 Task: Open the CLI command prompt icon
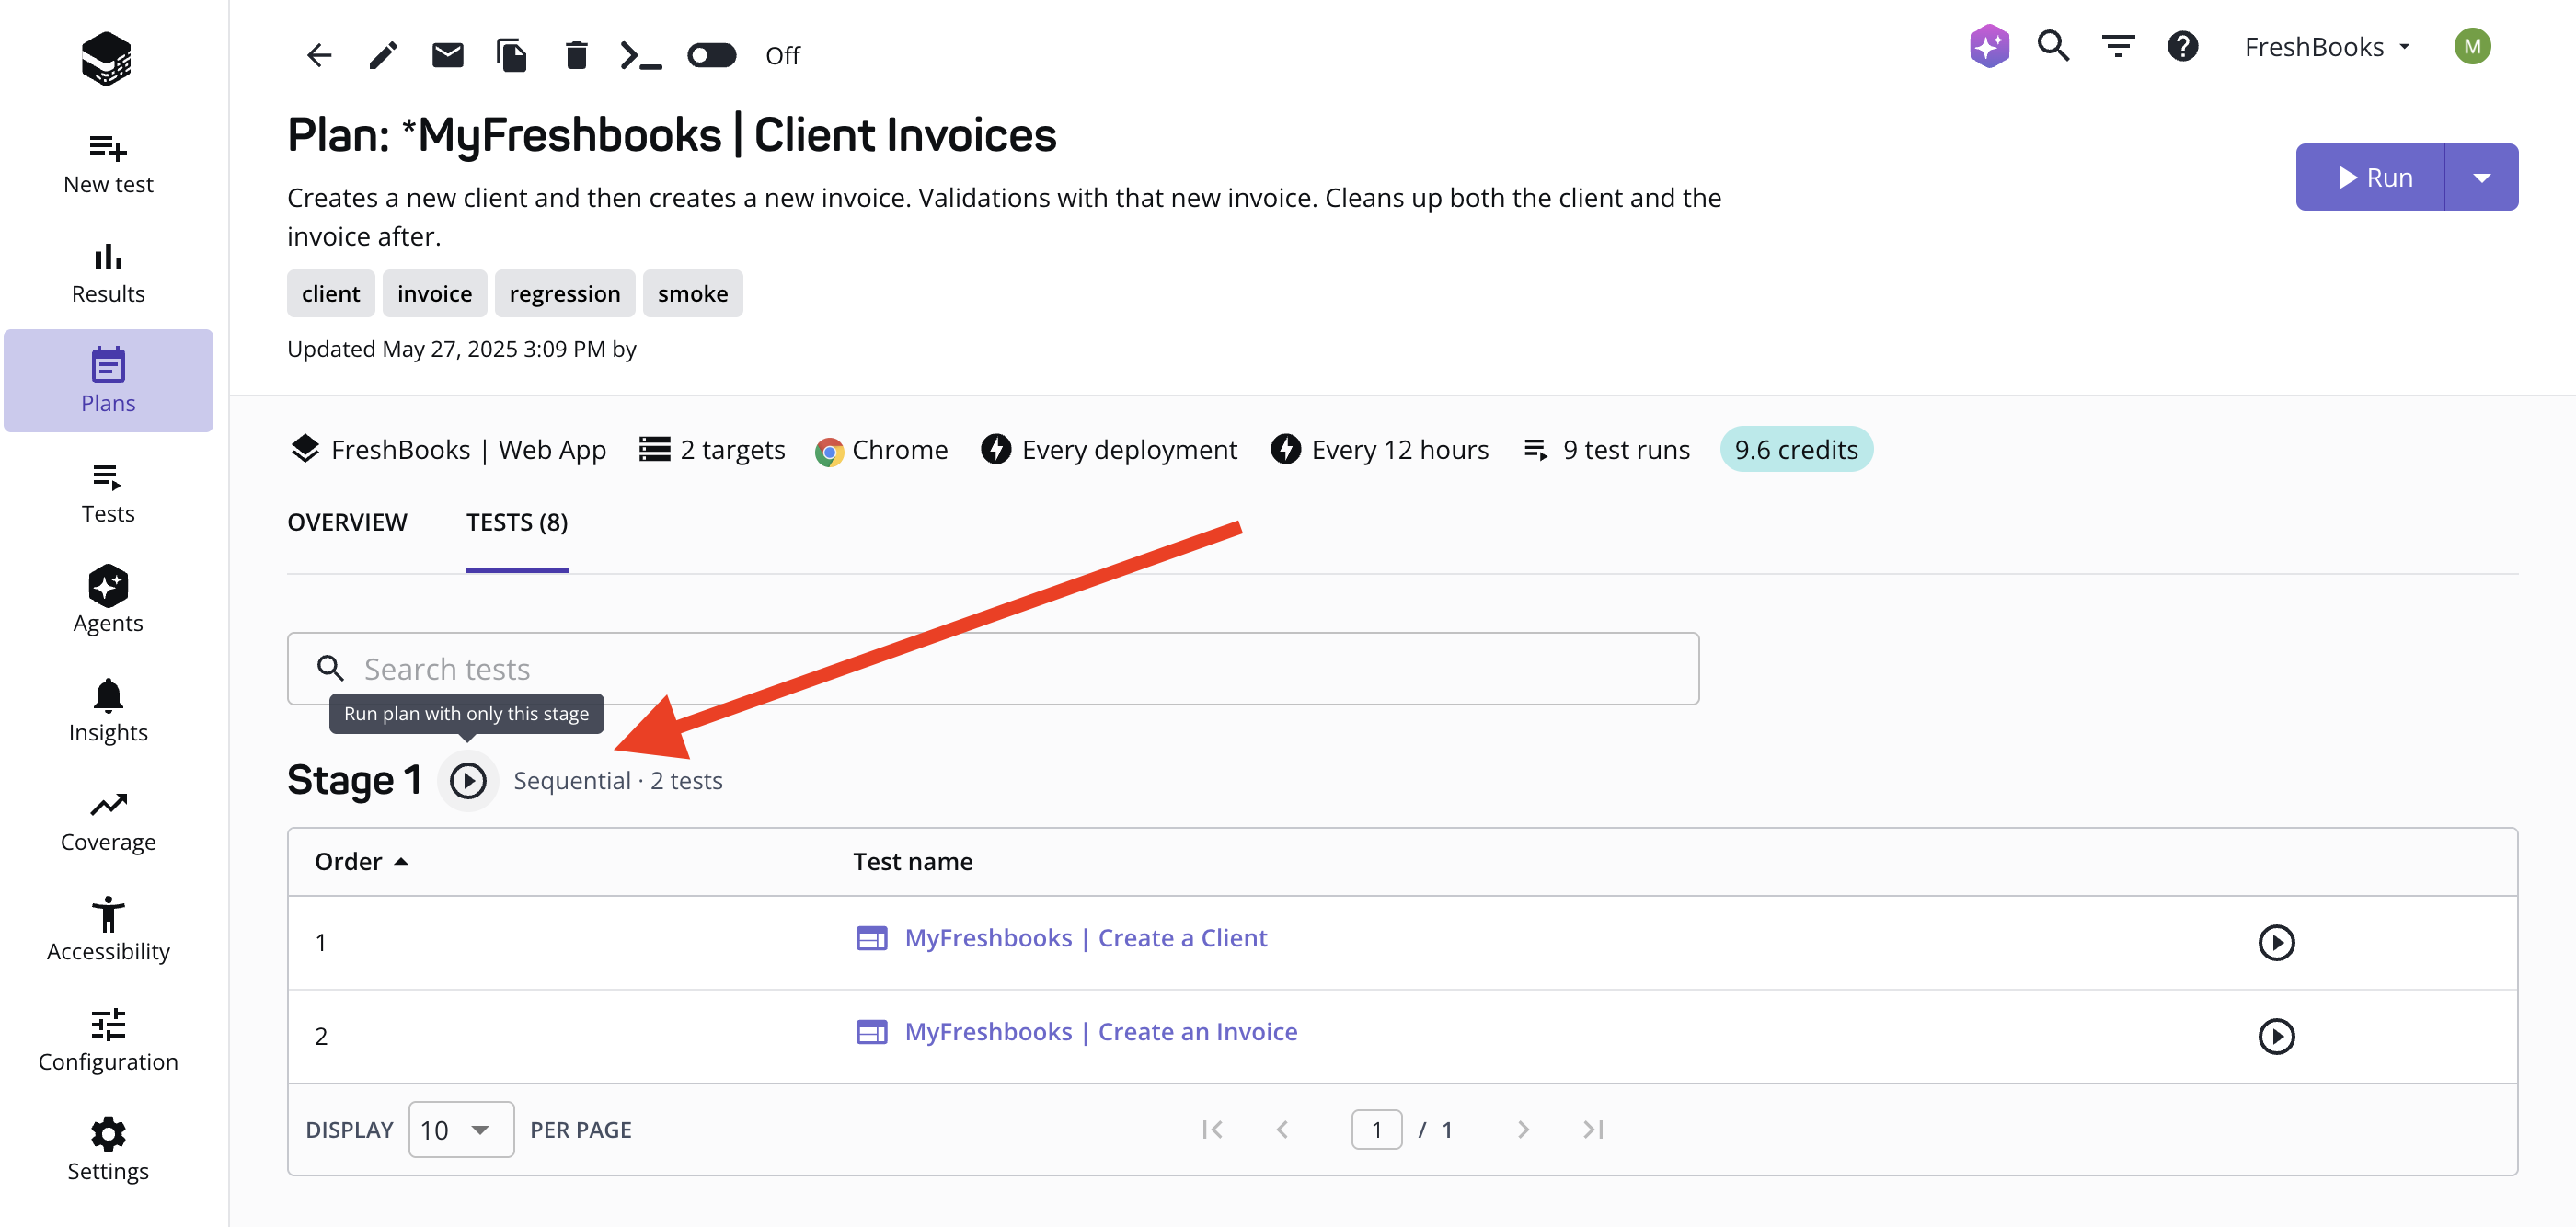click(x=640, y=55)
